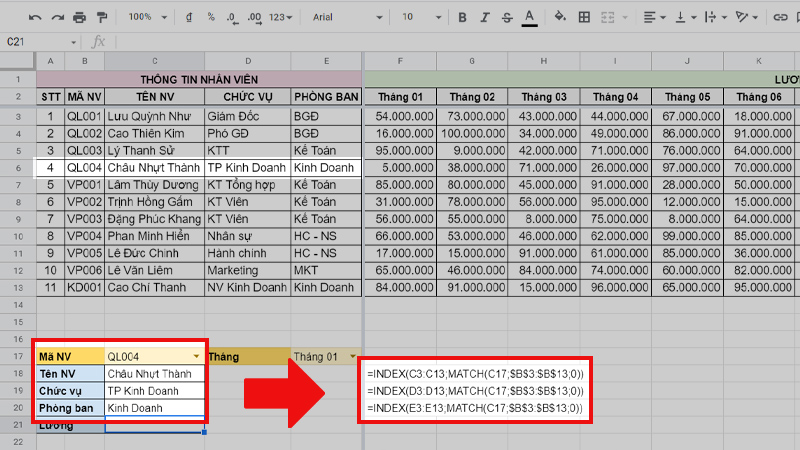Click the Undo icon in toolbar
Image resolution: width=800 pixels, height=450 pixels.
pos(35,17)
